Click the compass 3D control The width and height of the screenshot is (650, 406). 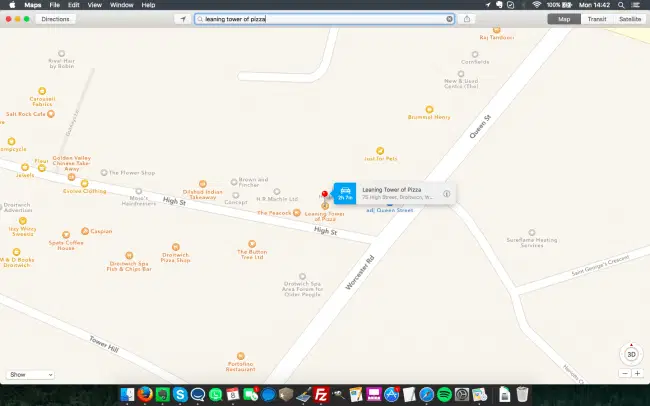click(631, 354)
